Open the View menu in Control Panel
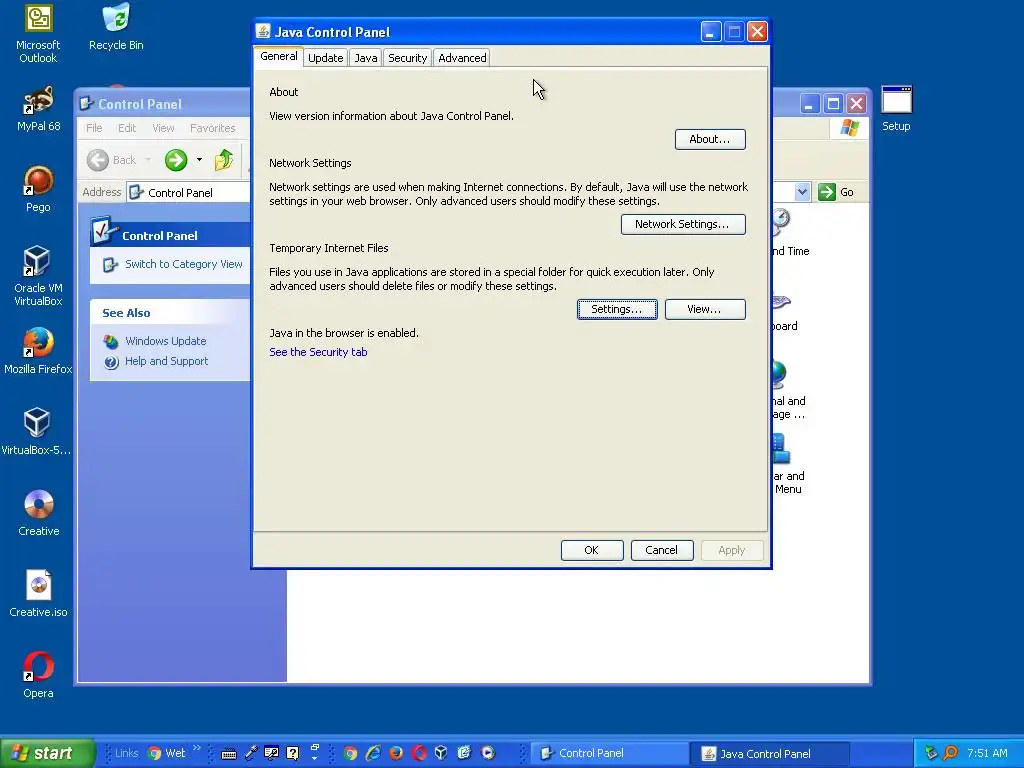Image resolution: width=1024 pixels, height=768 pixels. pos(163,128)
